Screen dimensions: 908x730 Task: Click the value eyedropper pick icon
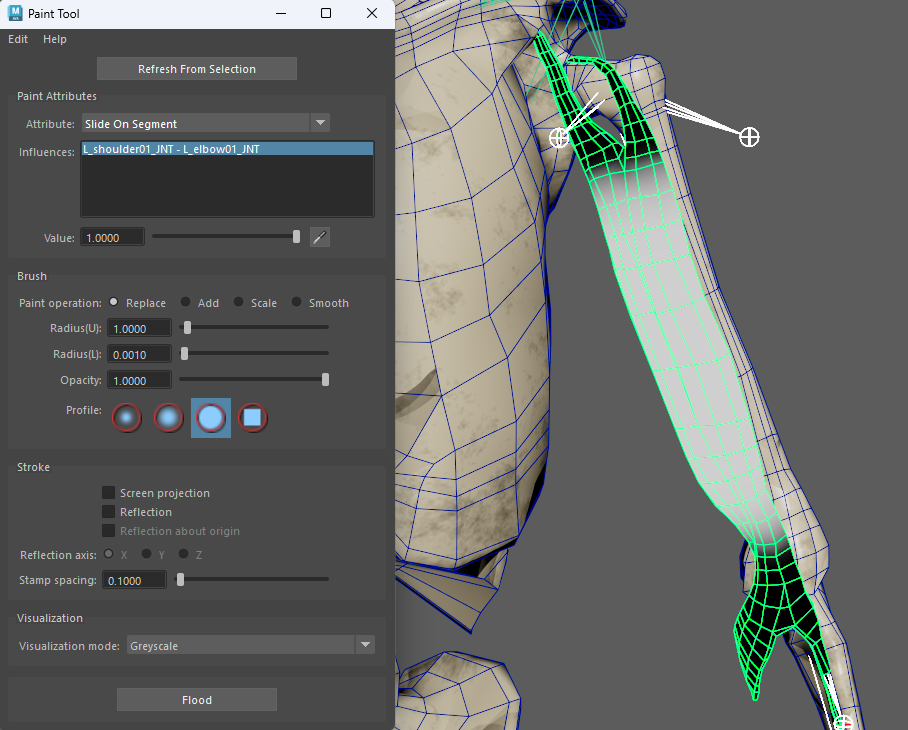tap(319, 237)
